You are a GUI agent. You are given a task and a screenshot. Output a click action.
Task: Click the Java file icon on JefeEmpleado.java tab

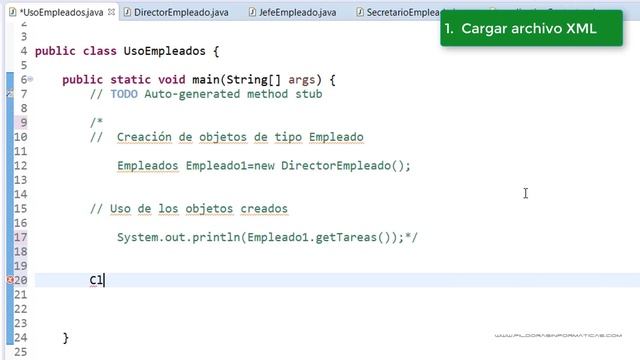(x=252, y=12)
